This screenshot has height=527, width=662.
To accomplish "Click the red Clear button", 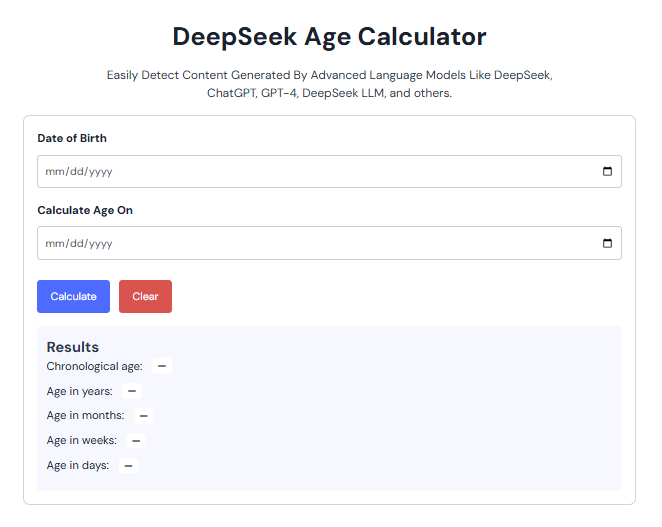I will 145,296.
